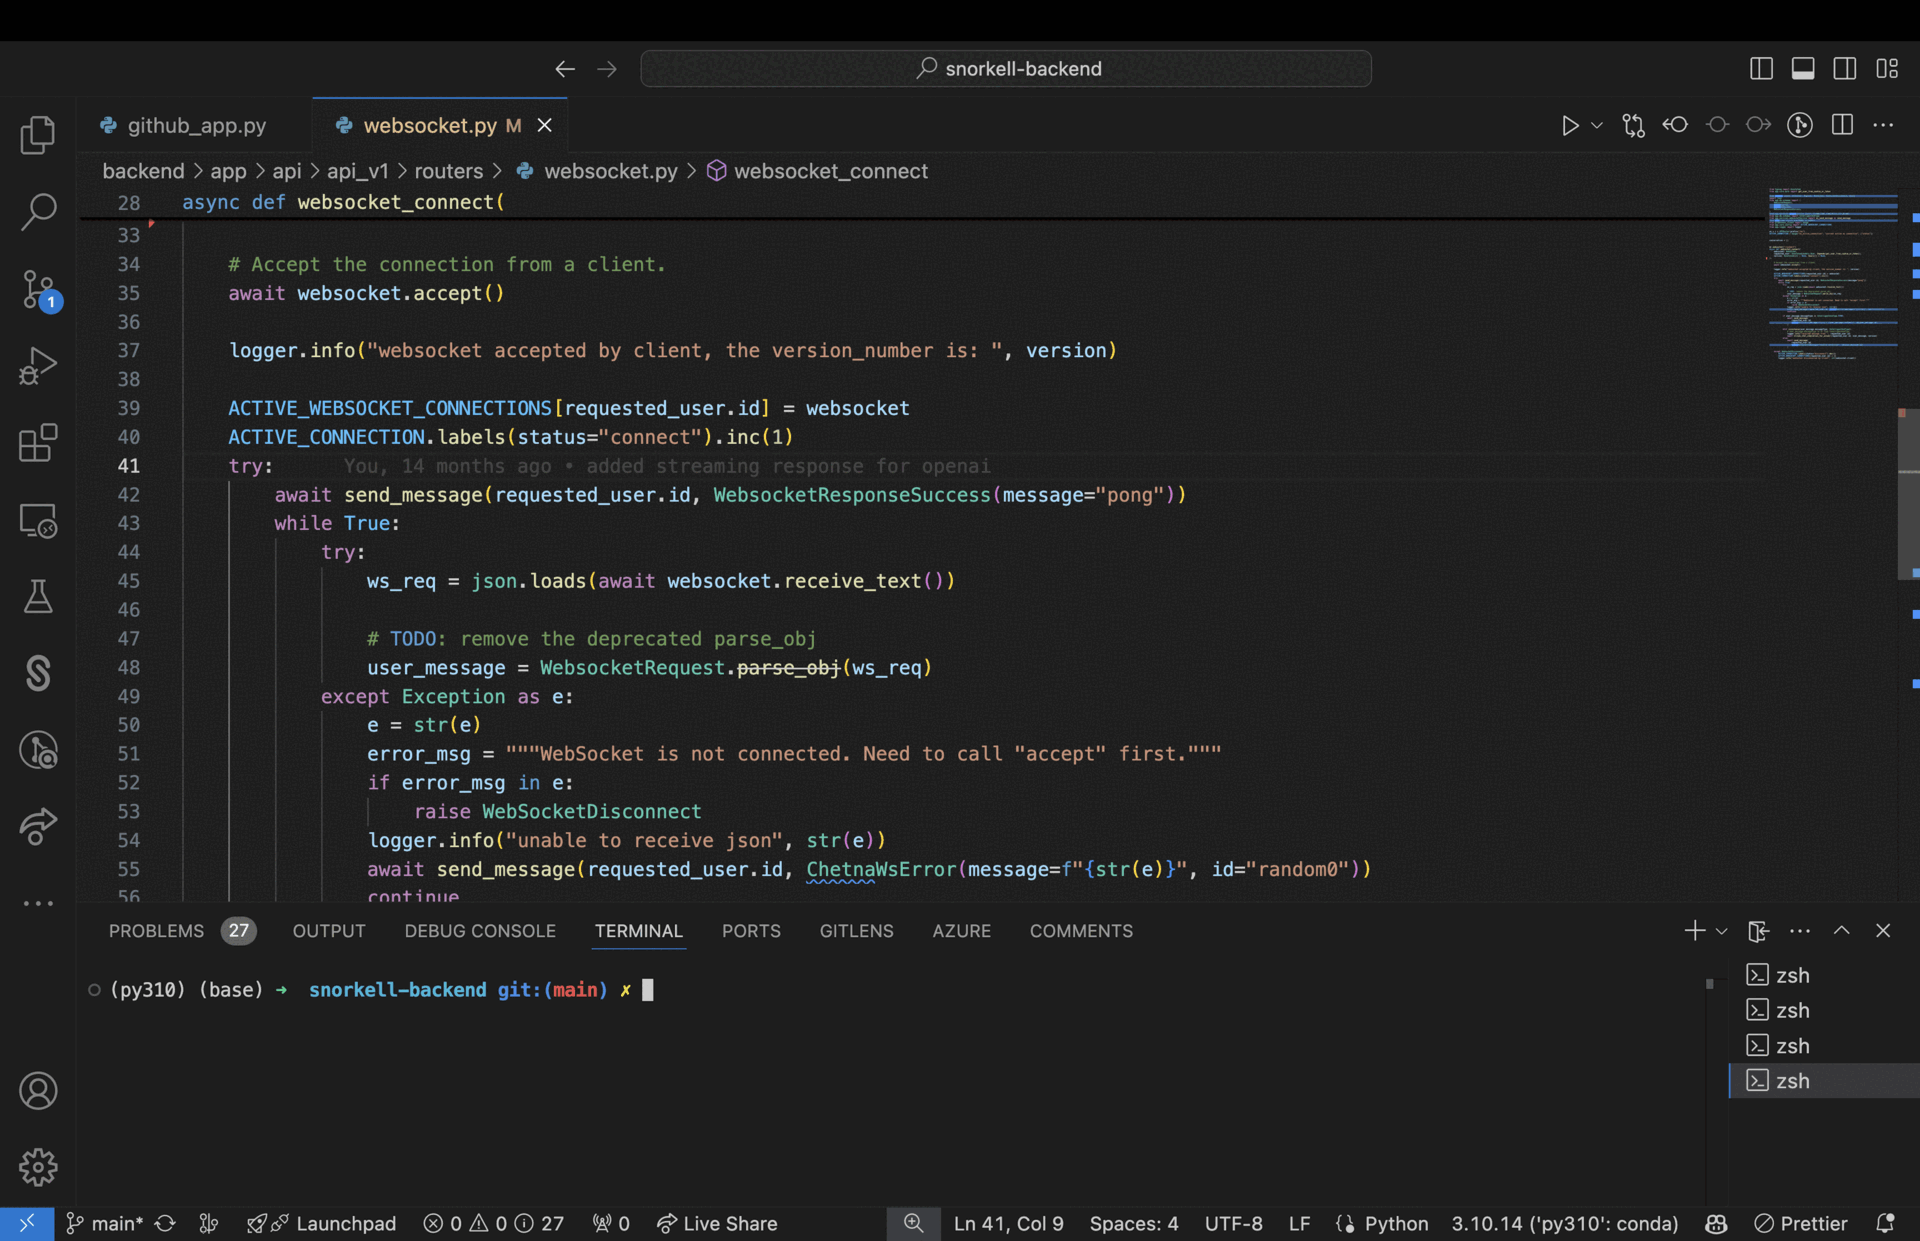Select the third zsh terminal in the list

click(1793, 1045)
